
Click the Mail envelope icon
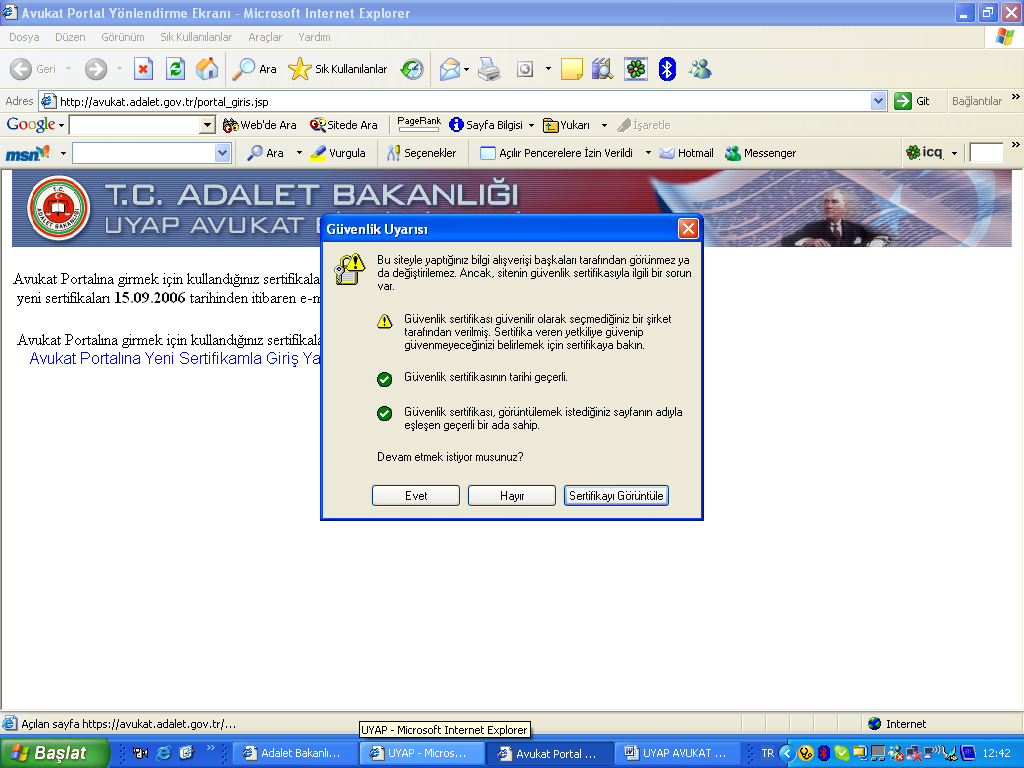tap(450, 69)
